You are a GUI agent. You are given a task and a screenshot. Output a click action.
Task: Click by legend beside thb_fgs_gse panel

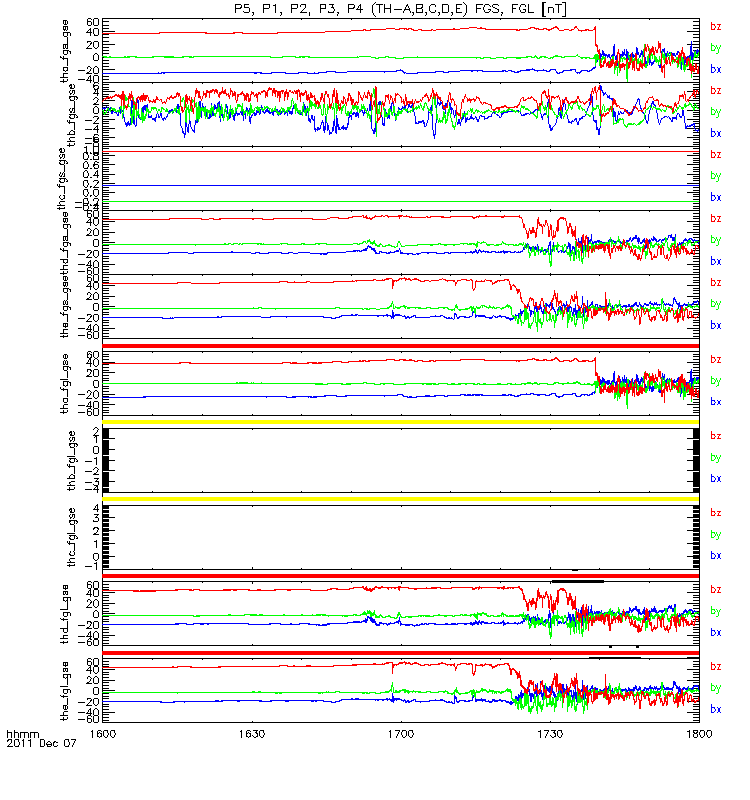tap(716, 112)
